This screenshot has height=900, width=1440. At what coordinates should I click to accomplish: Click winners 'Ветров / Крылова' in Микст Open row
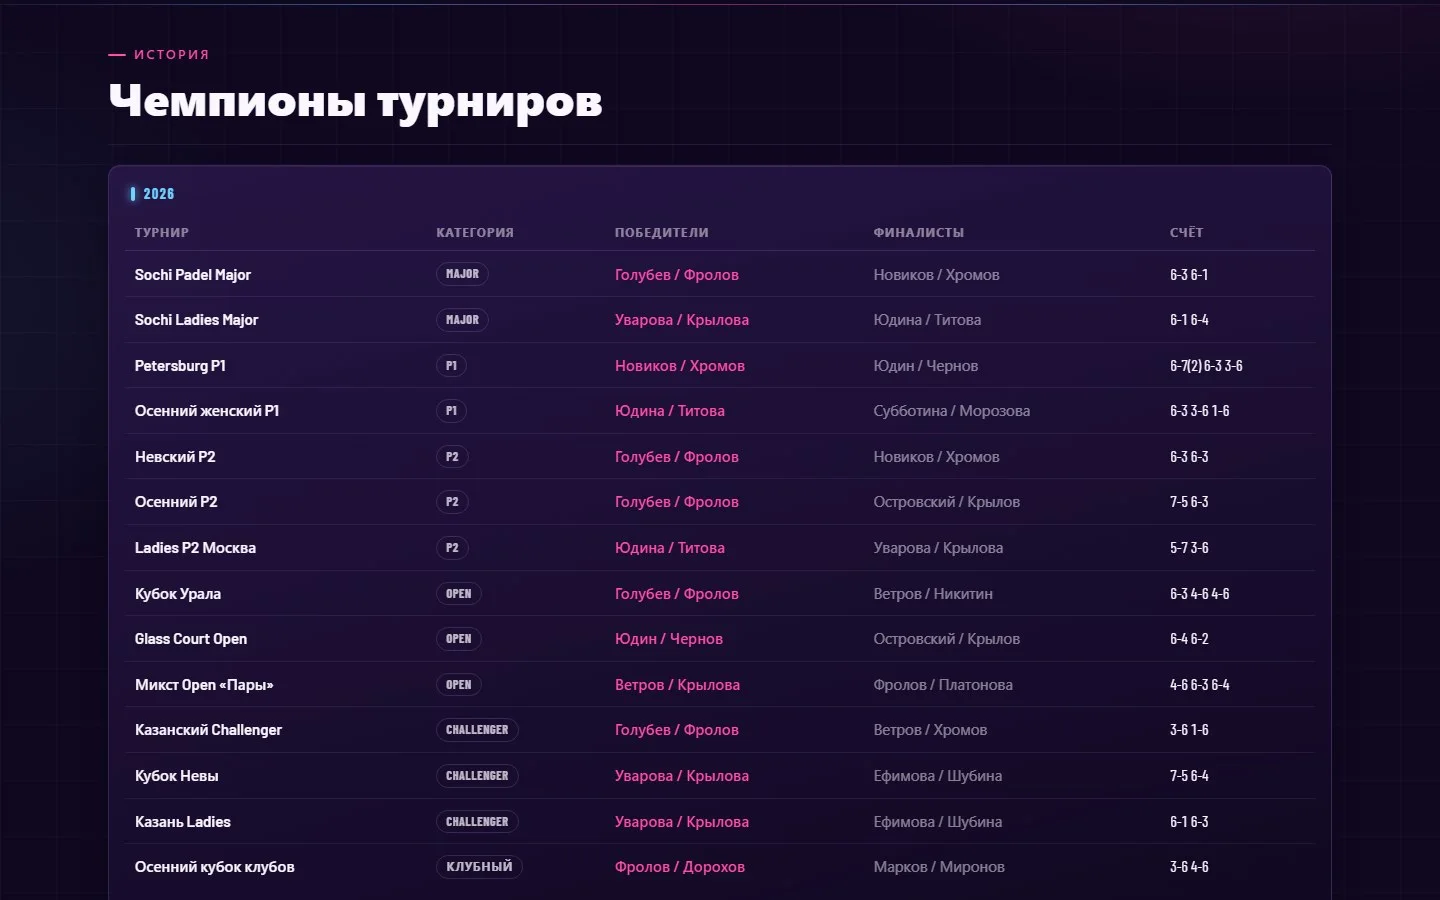click(678, 685)
